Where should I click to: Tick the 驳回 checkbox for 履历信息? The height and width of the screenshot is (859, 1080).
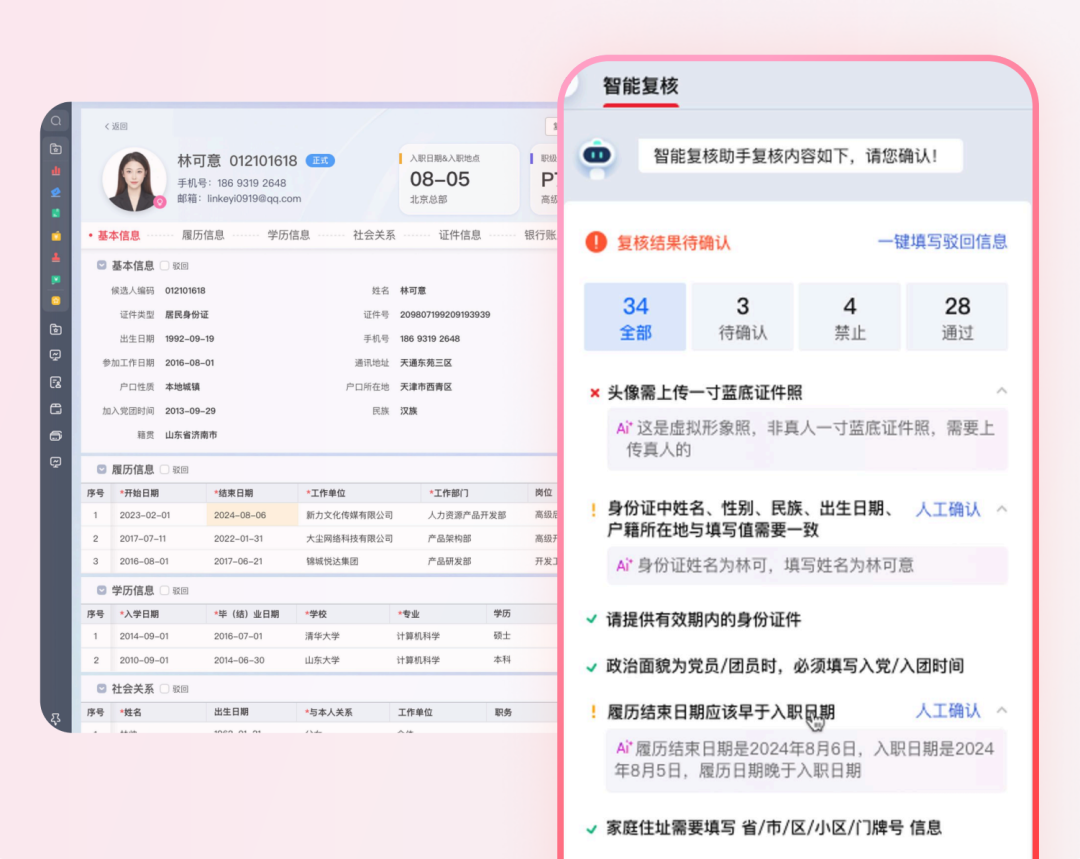[165, 469]
